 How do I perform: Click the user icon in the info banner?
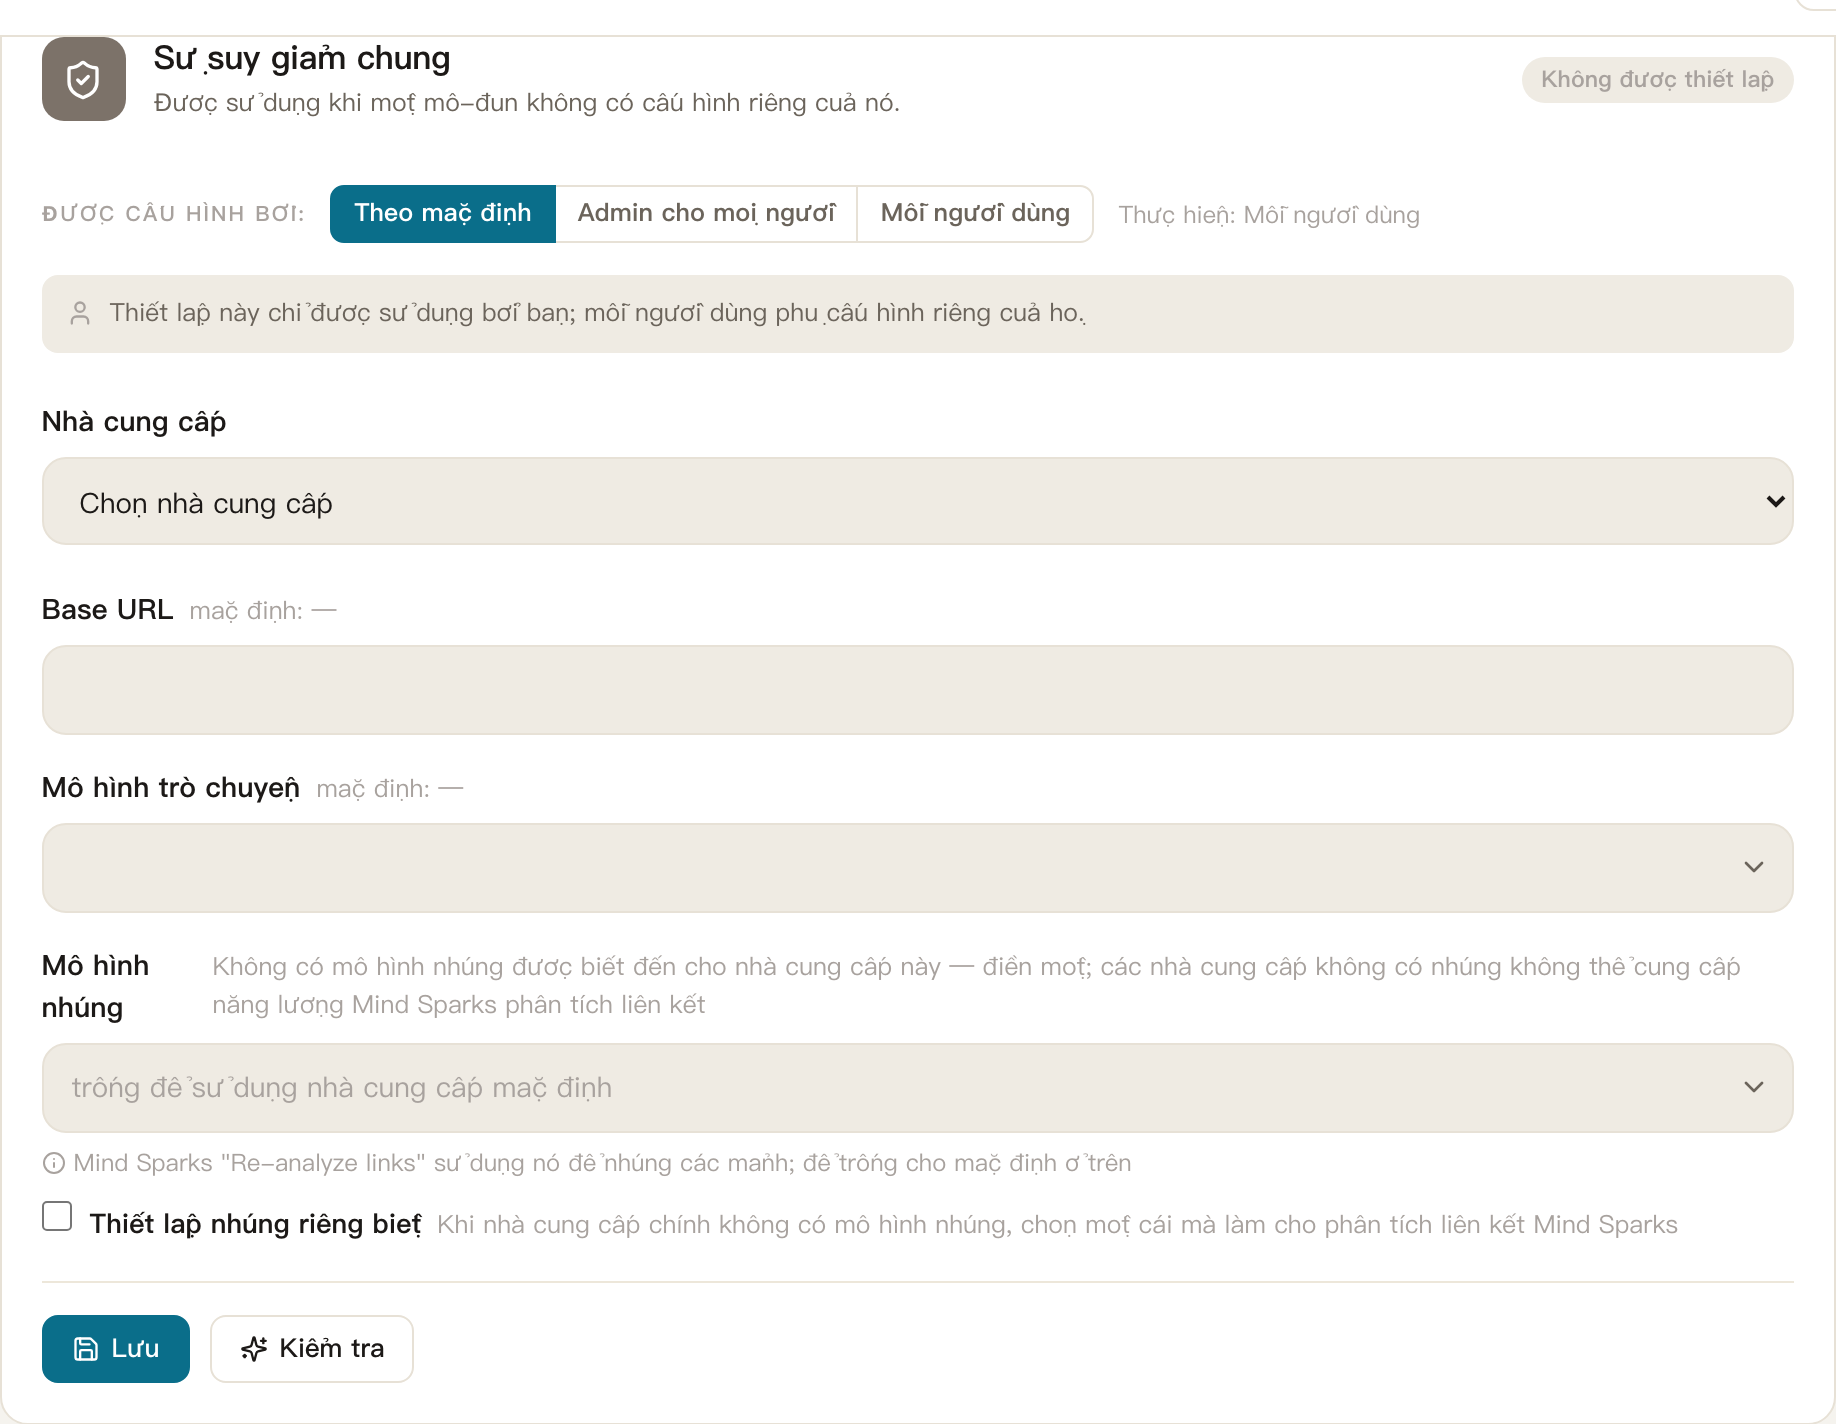click(x=80, y=313)
